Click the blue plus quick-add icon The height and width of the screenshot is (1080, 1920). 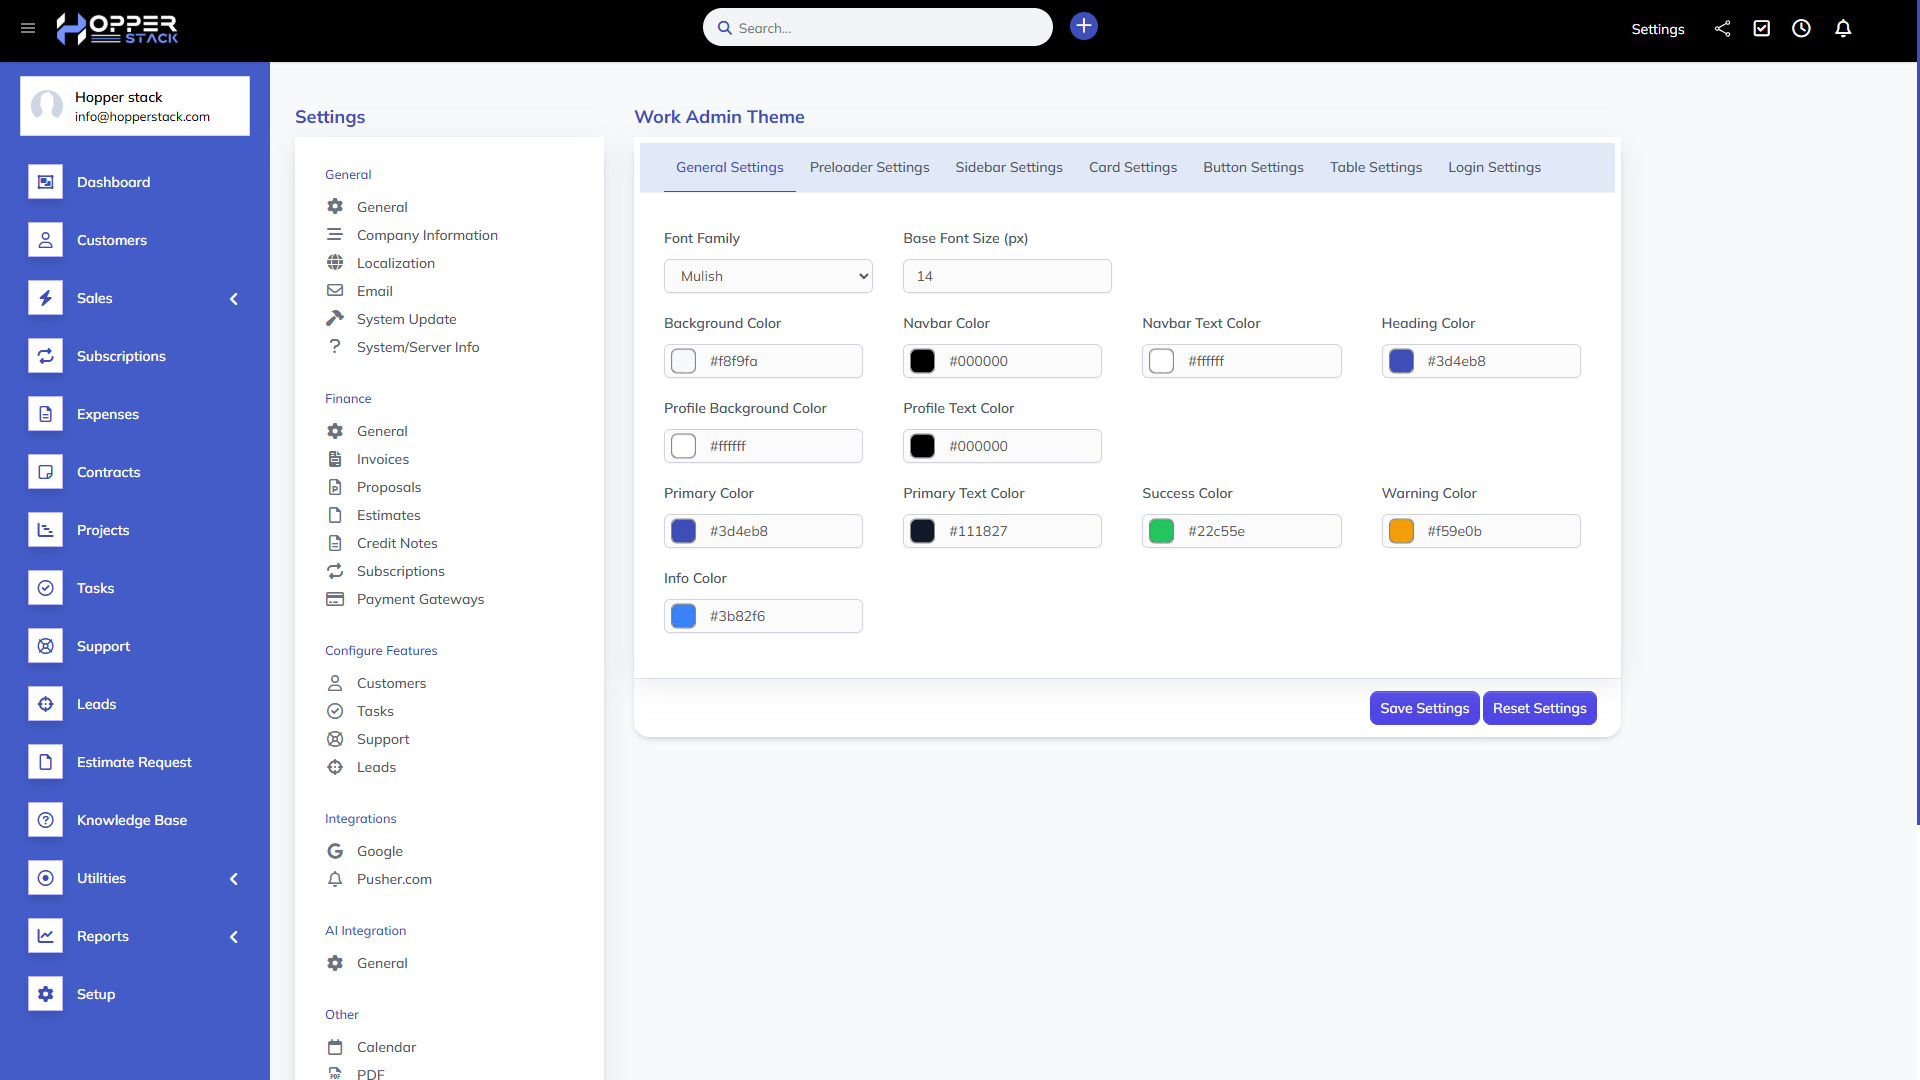tap(1083, 26)
